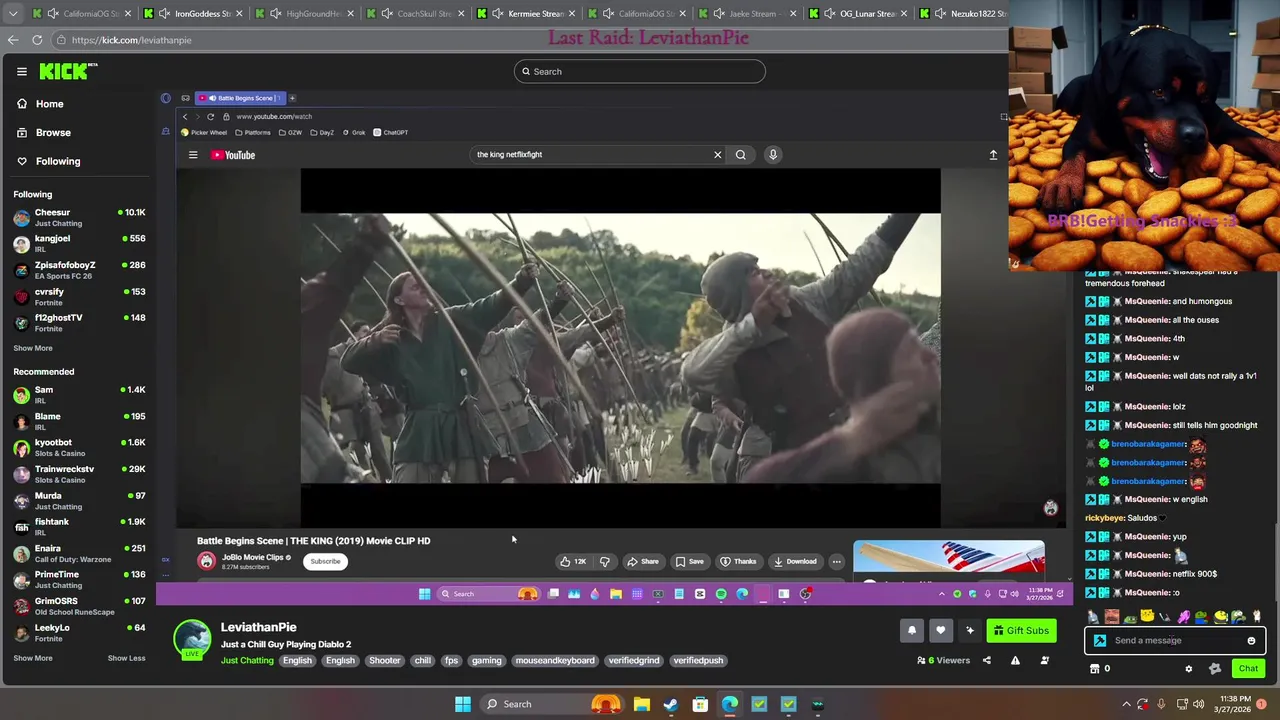Follow LeviathanPie with the heart button

pos(941,630)
